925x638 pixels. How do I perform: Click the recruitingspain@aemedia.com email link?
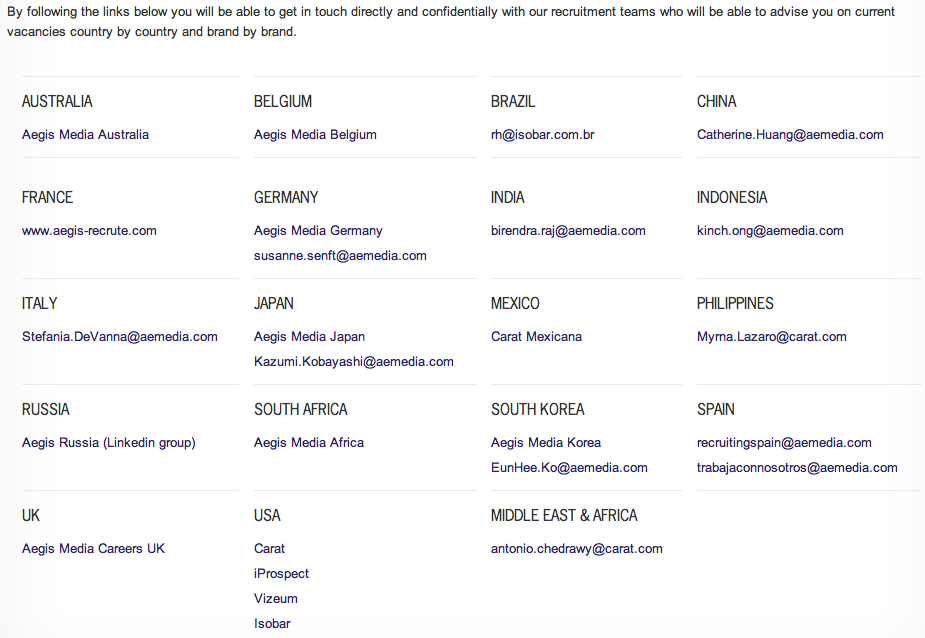[784, 443]
